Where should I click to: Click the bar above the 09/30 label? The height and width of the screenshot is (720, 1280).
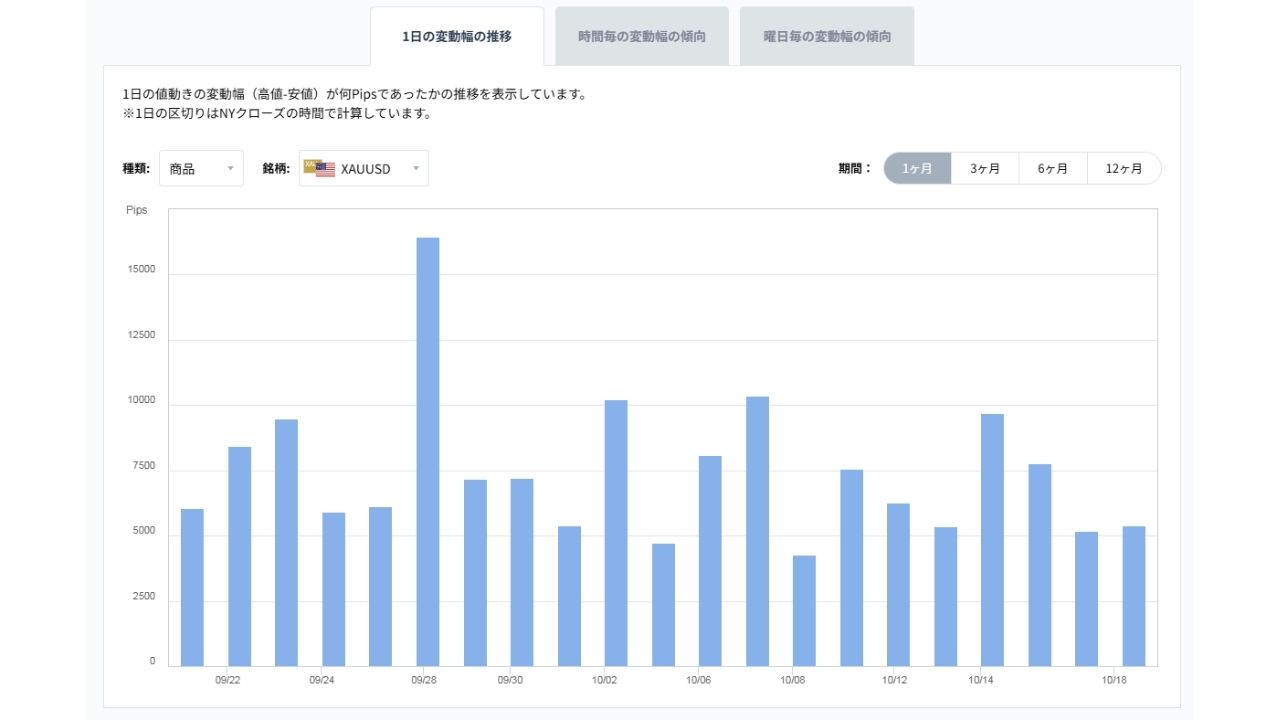(522, 572)
